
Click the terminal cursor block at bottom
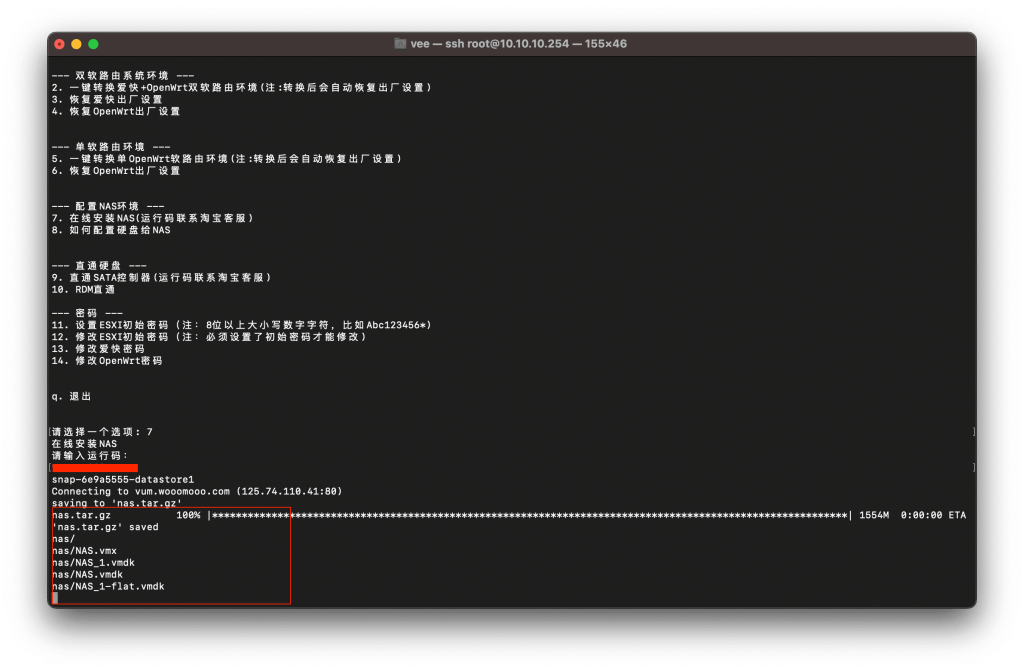55,598
